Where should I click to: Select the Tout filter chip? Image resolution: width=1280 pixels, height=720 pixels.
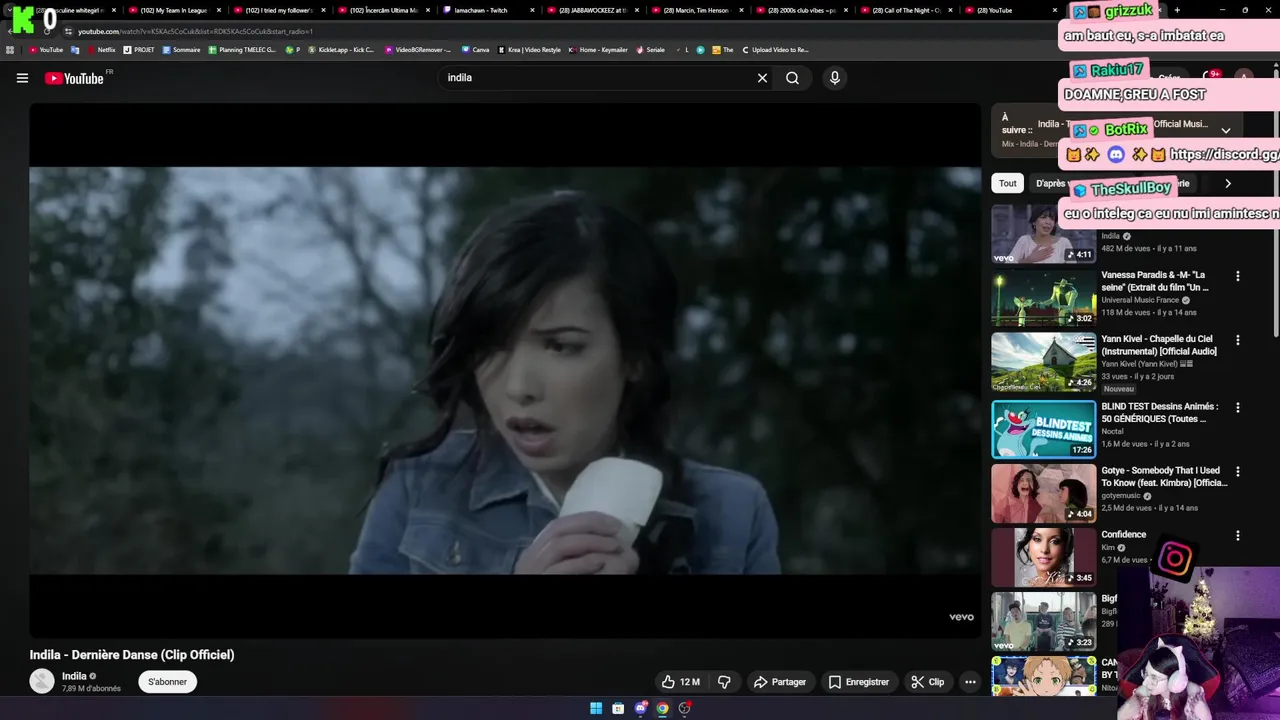pos(1007,183)
